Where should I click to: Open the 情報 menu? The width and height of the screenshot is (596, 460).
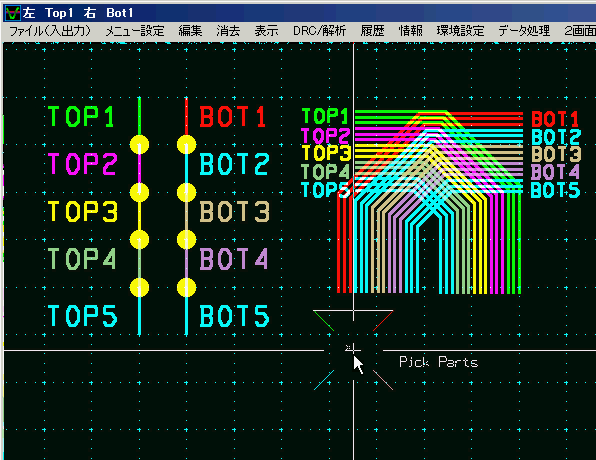(x=411, y=31)
